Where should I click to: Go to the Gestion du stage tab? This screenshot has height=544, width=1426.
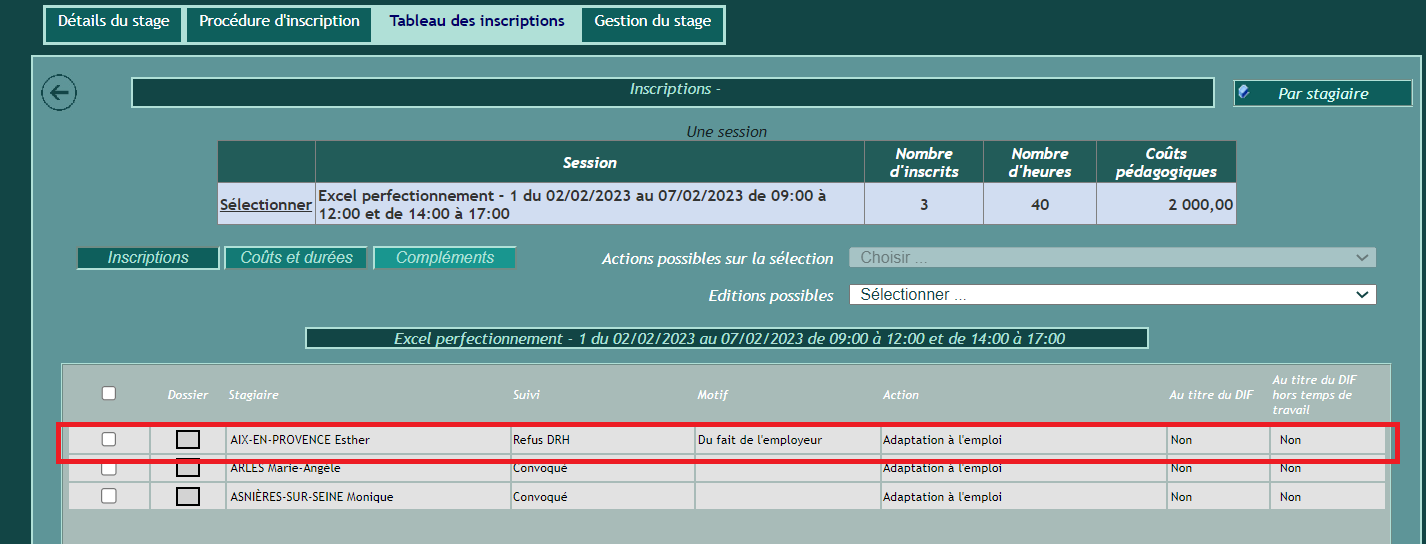[x=652, y=22]
